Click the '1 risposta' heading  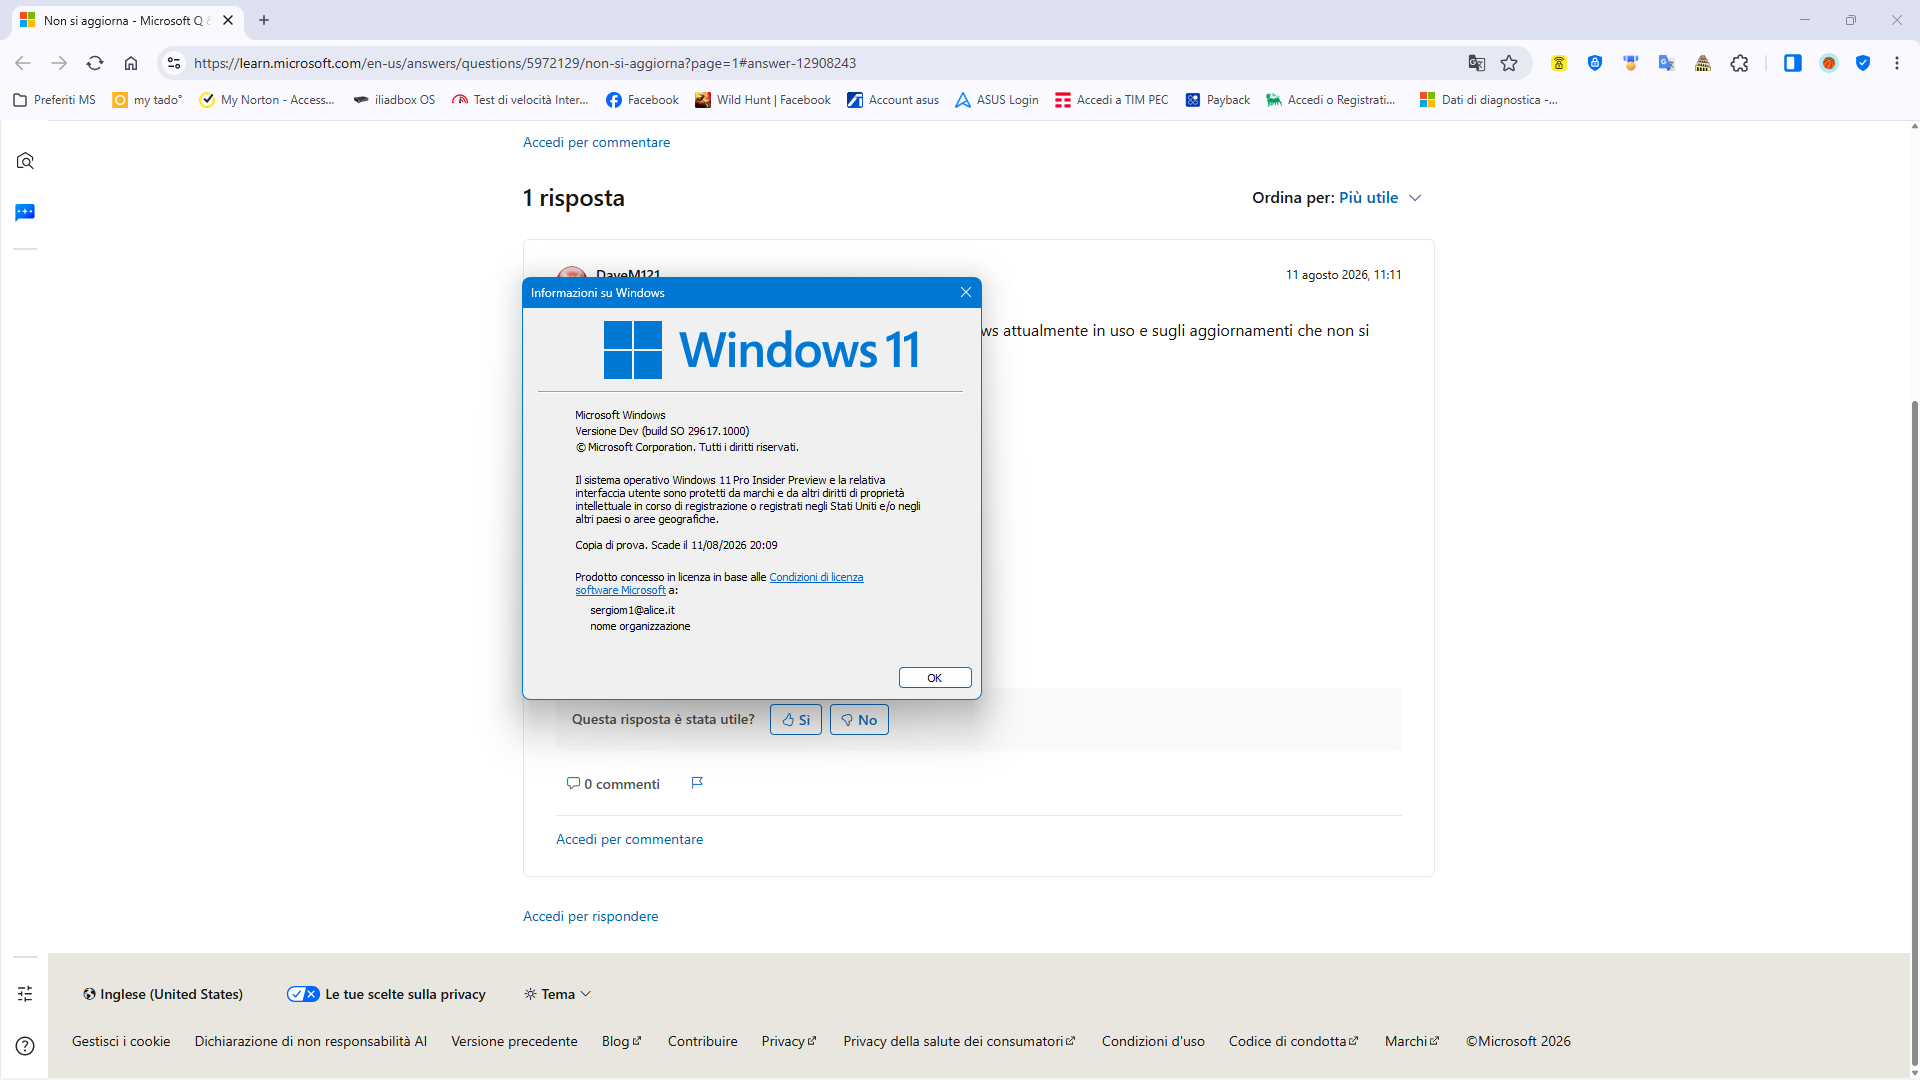pos(574,198)
